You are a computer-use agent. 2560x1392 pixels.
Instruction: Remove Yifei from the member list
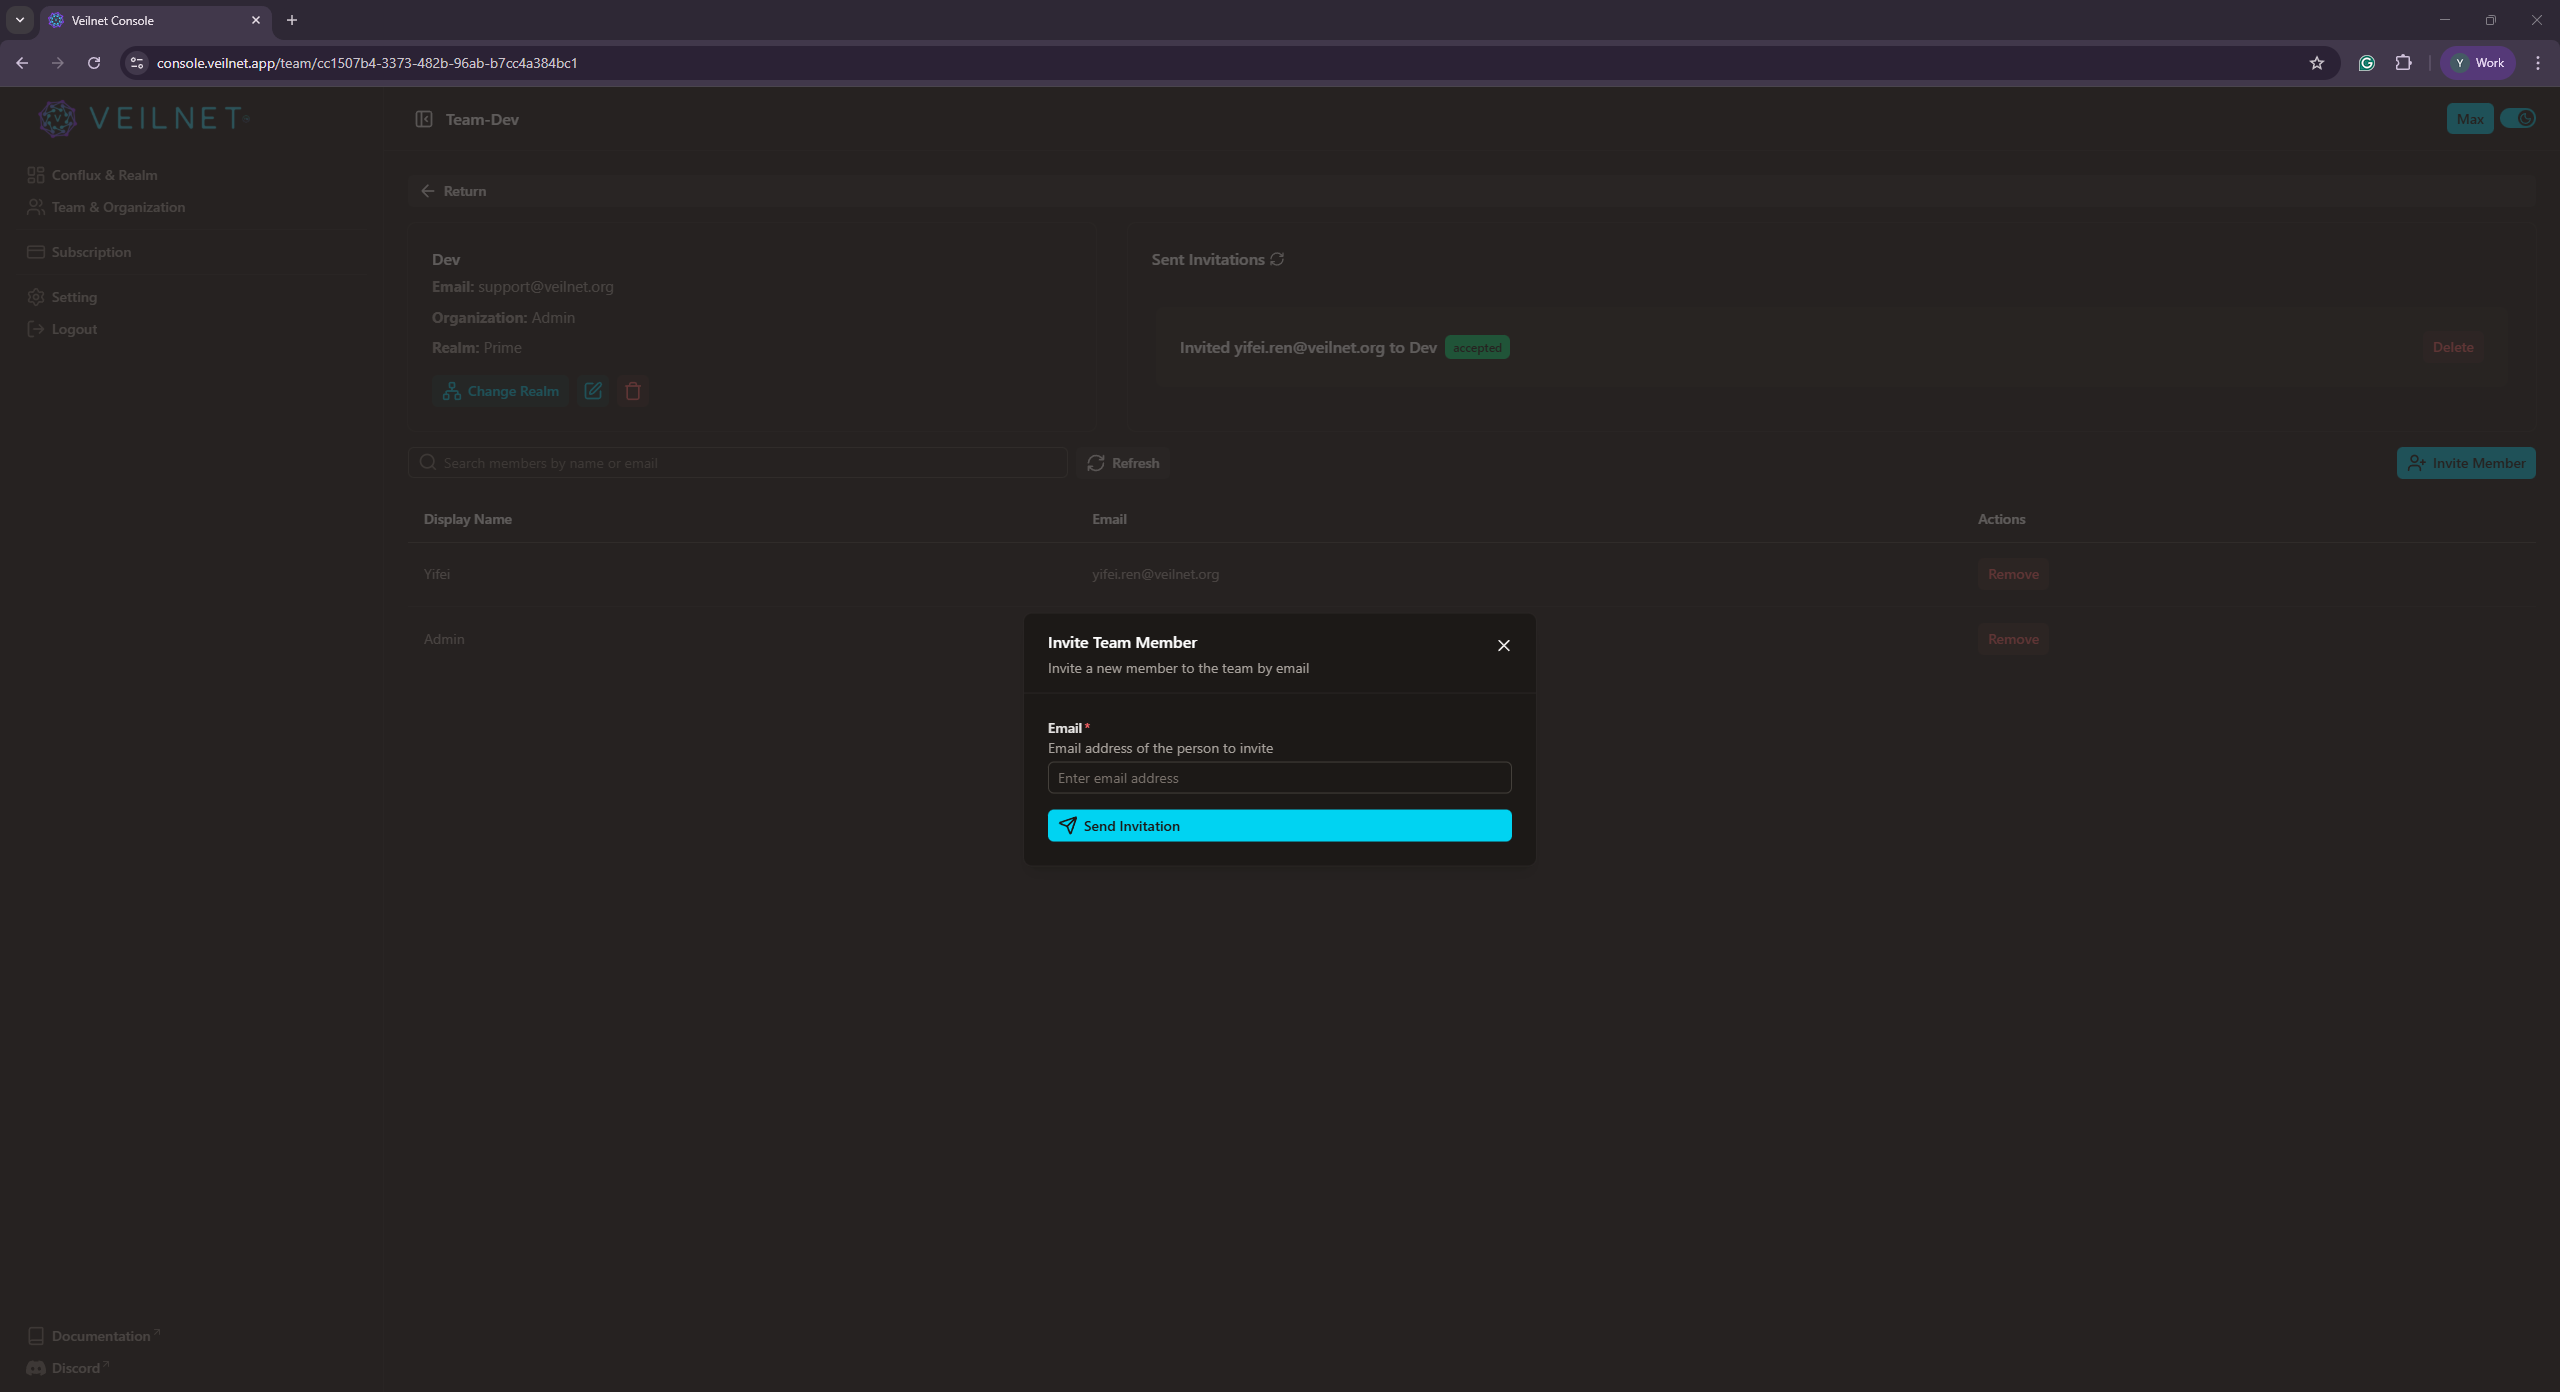(x=2012, y=573)
